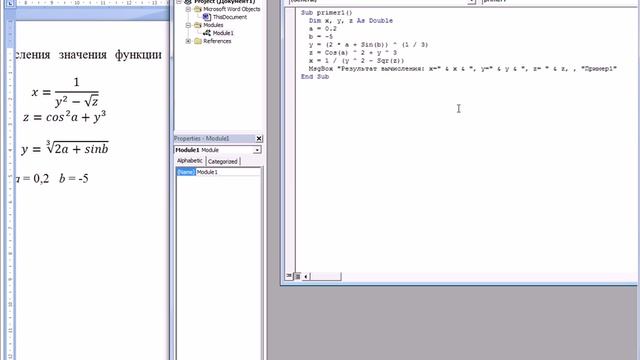
Task: Select the ThisDocument tree label
Action: coord(230,17)
